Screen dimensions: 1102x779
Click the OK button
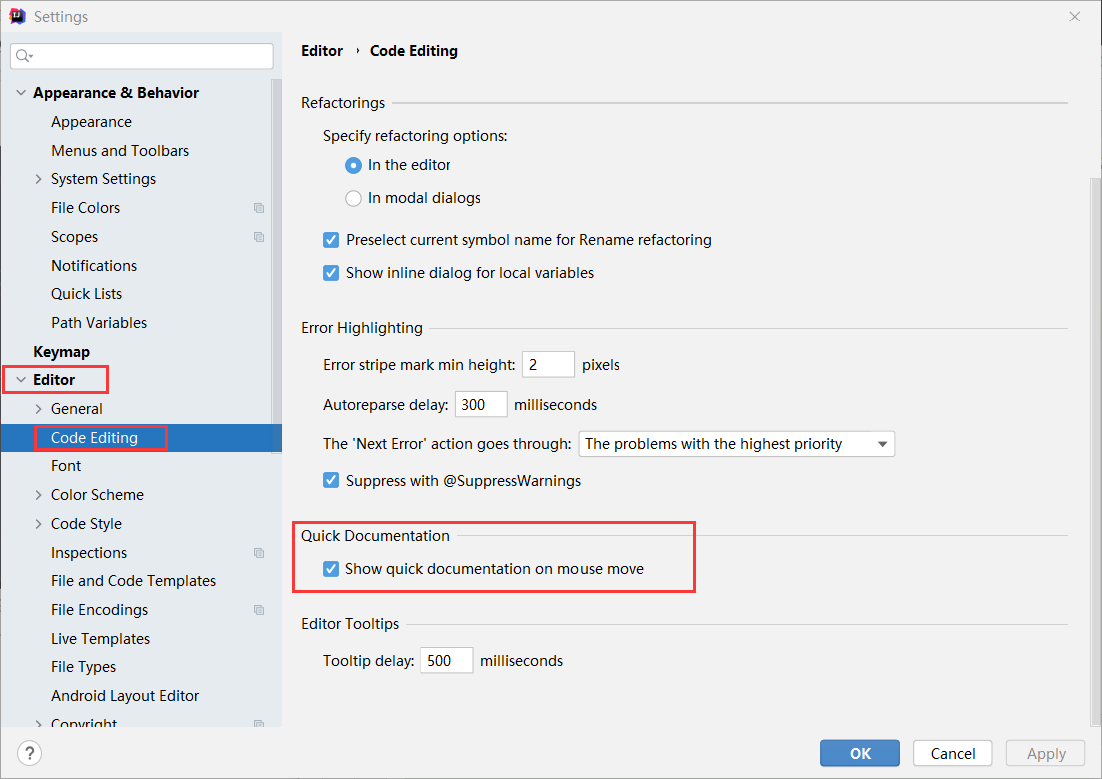860,754
